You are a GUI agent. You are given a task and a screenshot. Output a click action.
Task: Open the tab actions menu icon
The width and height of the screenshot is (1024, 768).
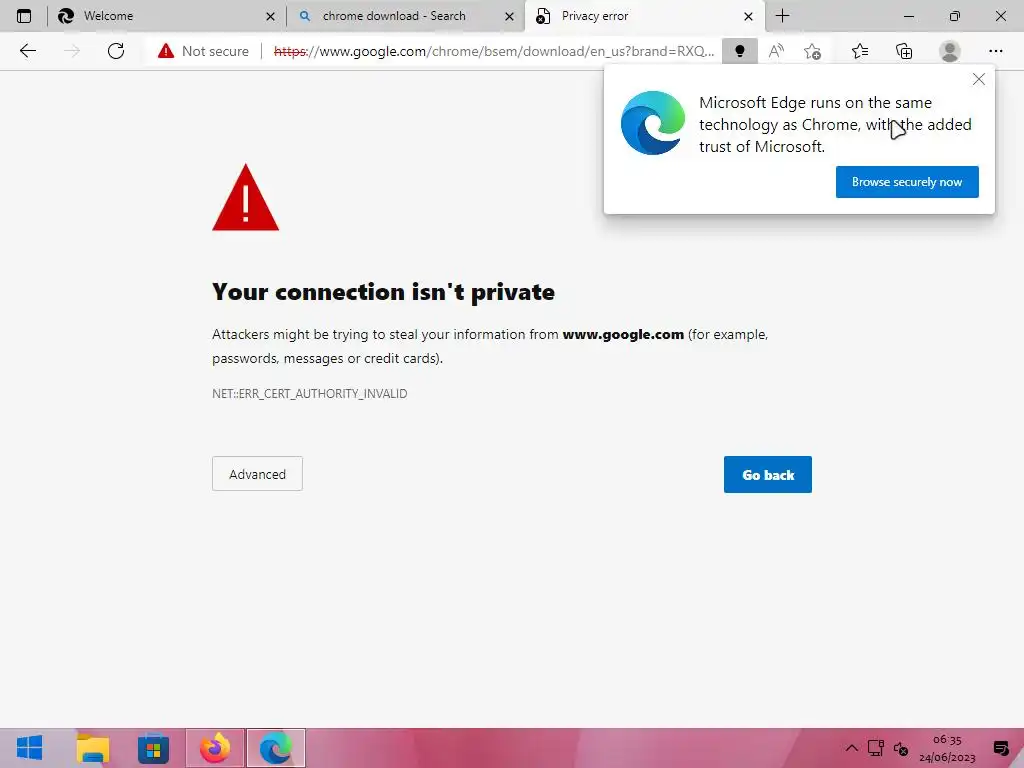click(24, 16)
